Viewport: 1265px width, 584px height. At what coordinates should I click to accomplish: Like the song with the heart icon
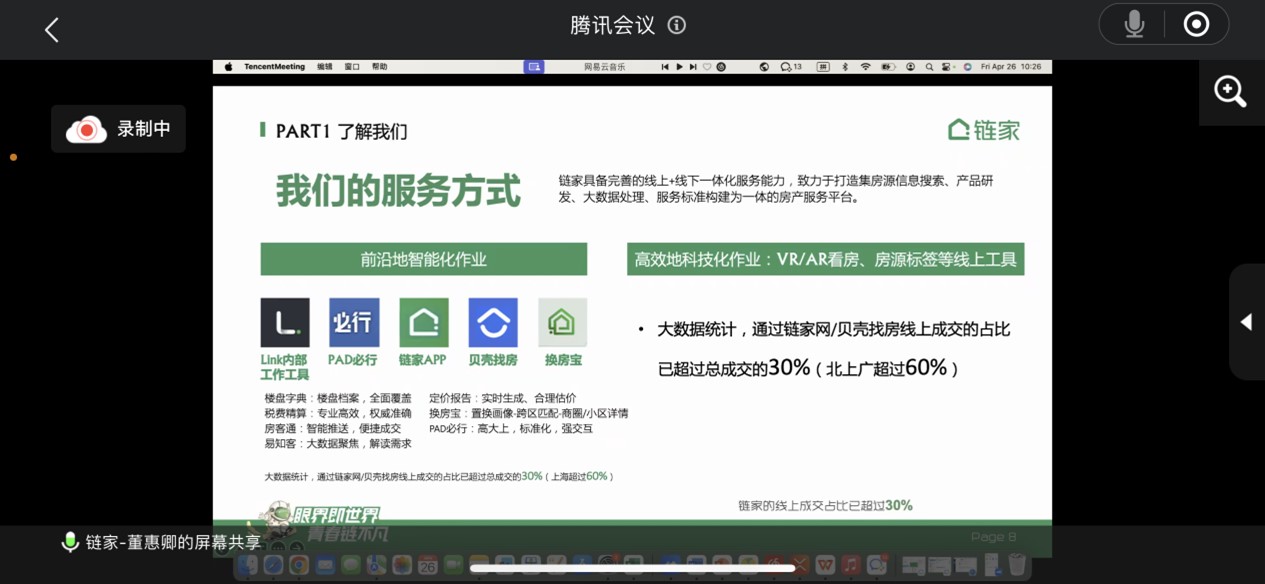[x=707, y=67]
